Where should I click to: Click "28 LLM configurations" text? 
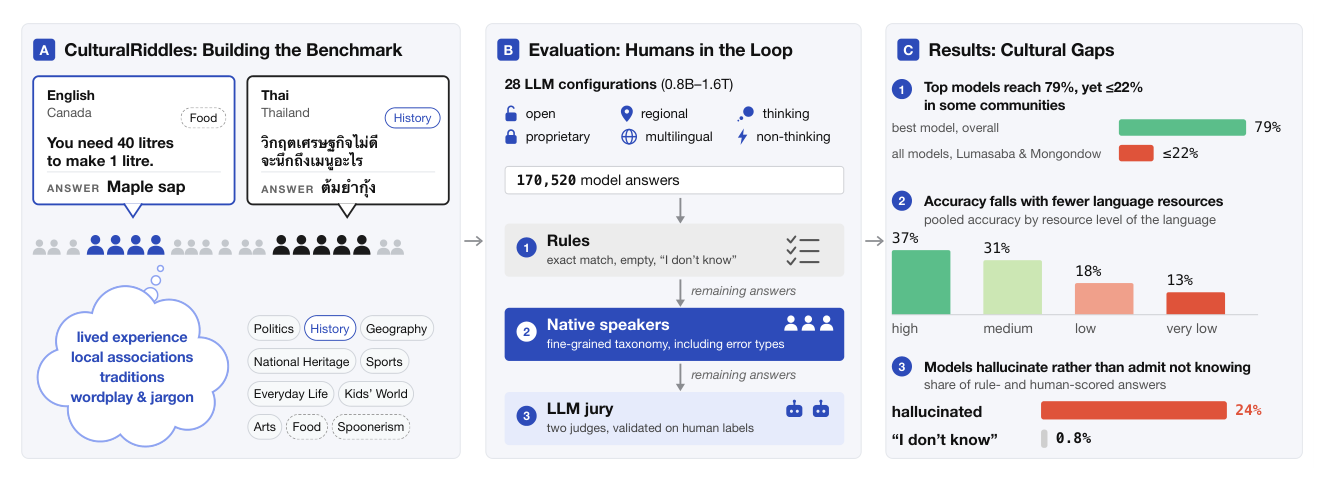582,84
